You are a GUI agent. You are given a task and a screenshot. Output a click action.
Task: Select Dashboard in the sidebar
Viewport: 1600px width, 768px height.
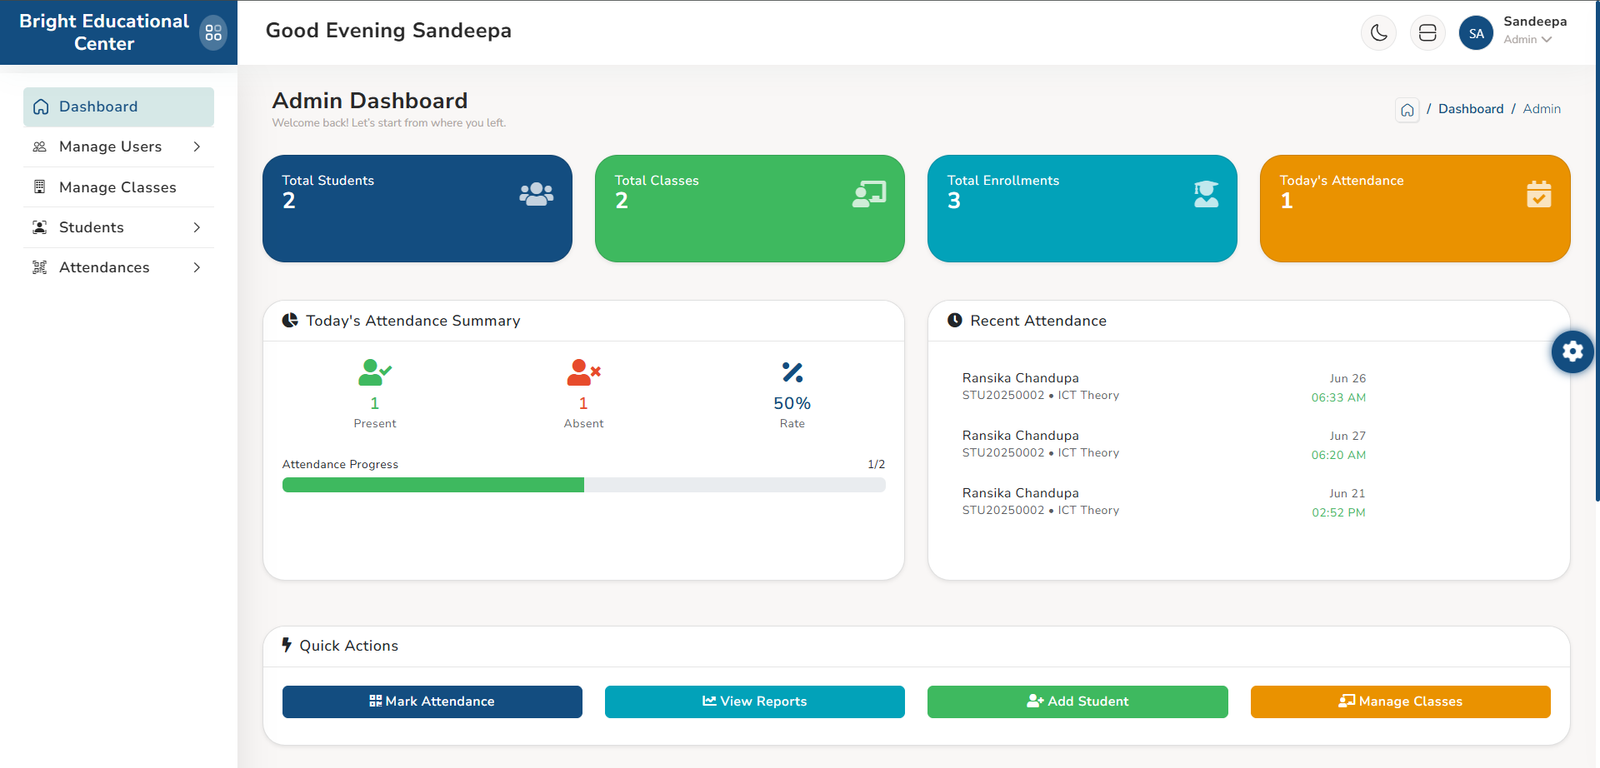tap(118, 107)
